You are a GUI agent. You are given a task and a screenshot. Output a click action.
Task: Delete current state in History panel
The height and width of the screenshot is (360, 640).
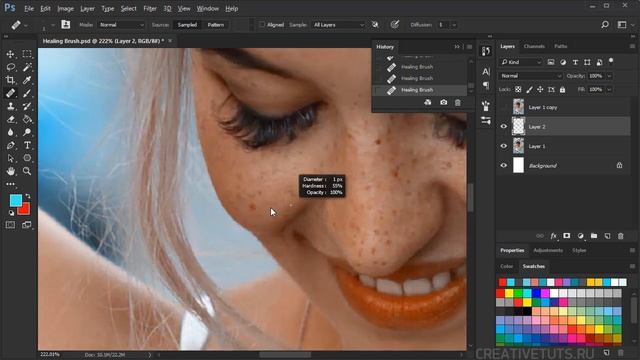[458, 102]
